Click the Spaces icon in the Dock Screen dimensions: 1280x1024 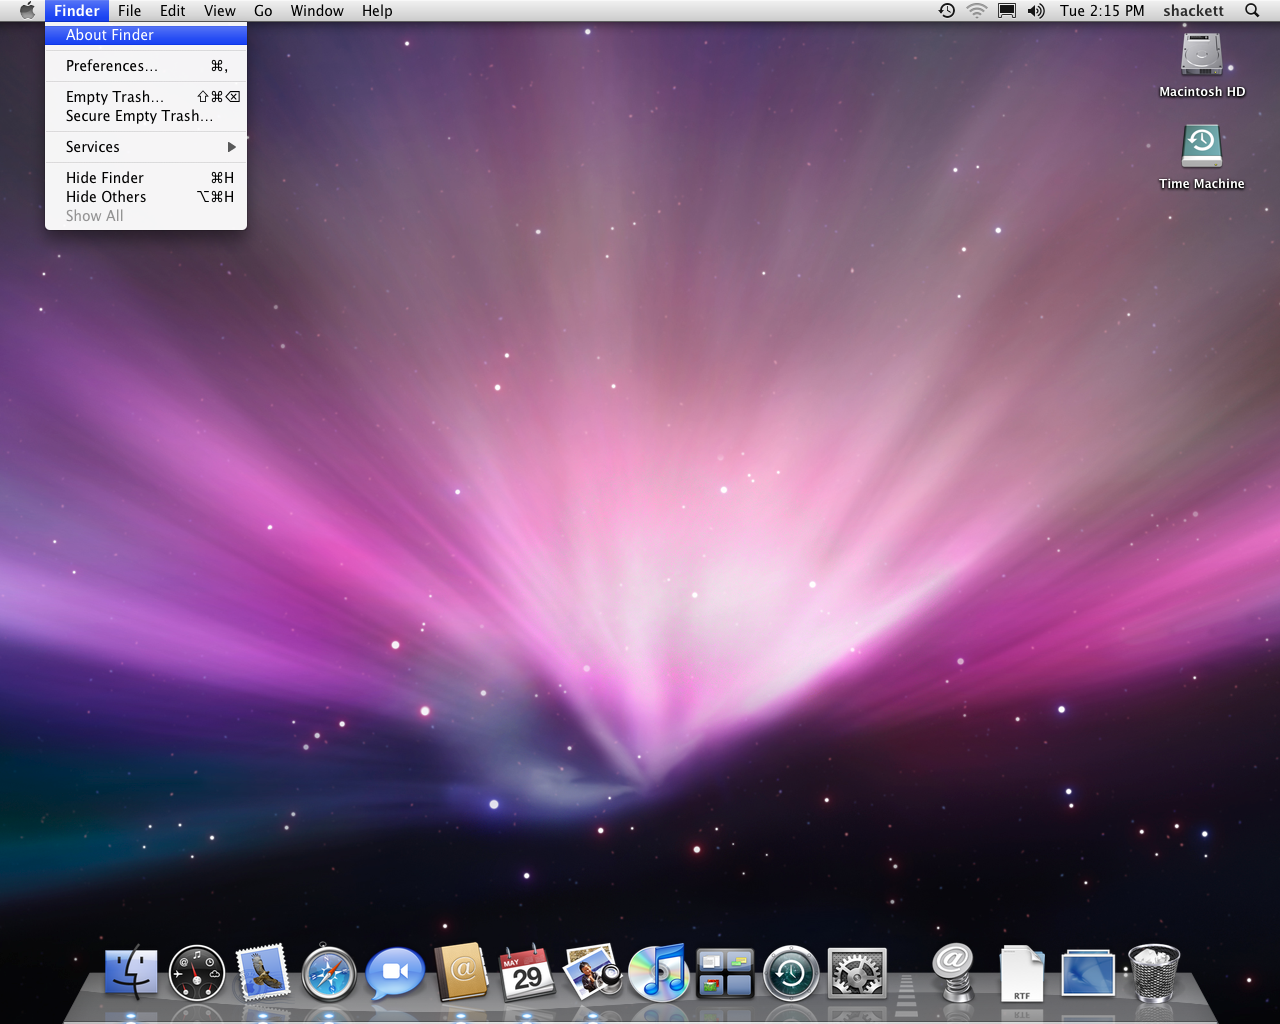coord(725,973)
